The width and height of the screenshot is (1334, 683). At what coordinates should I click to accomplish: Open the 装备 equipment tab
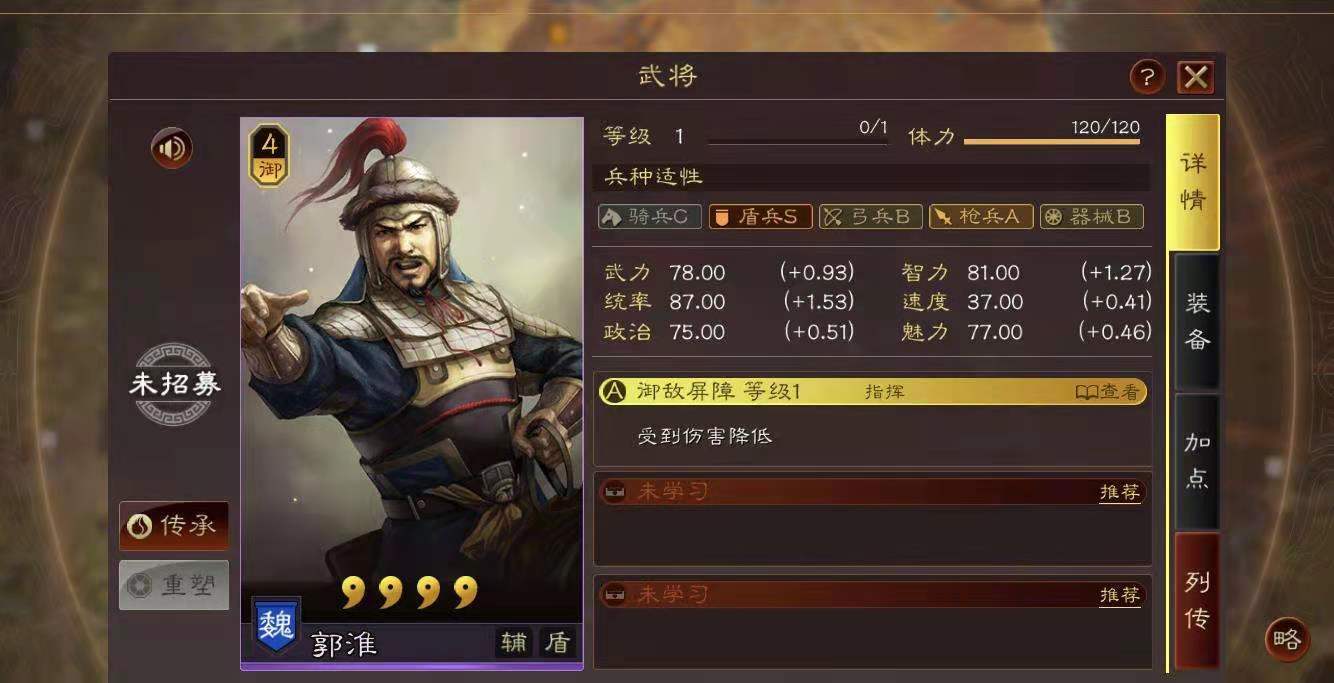pyautogui.click(x=1197, y=321)
